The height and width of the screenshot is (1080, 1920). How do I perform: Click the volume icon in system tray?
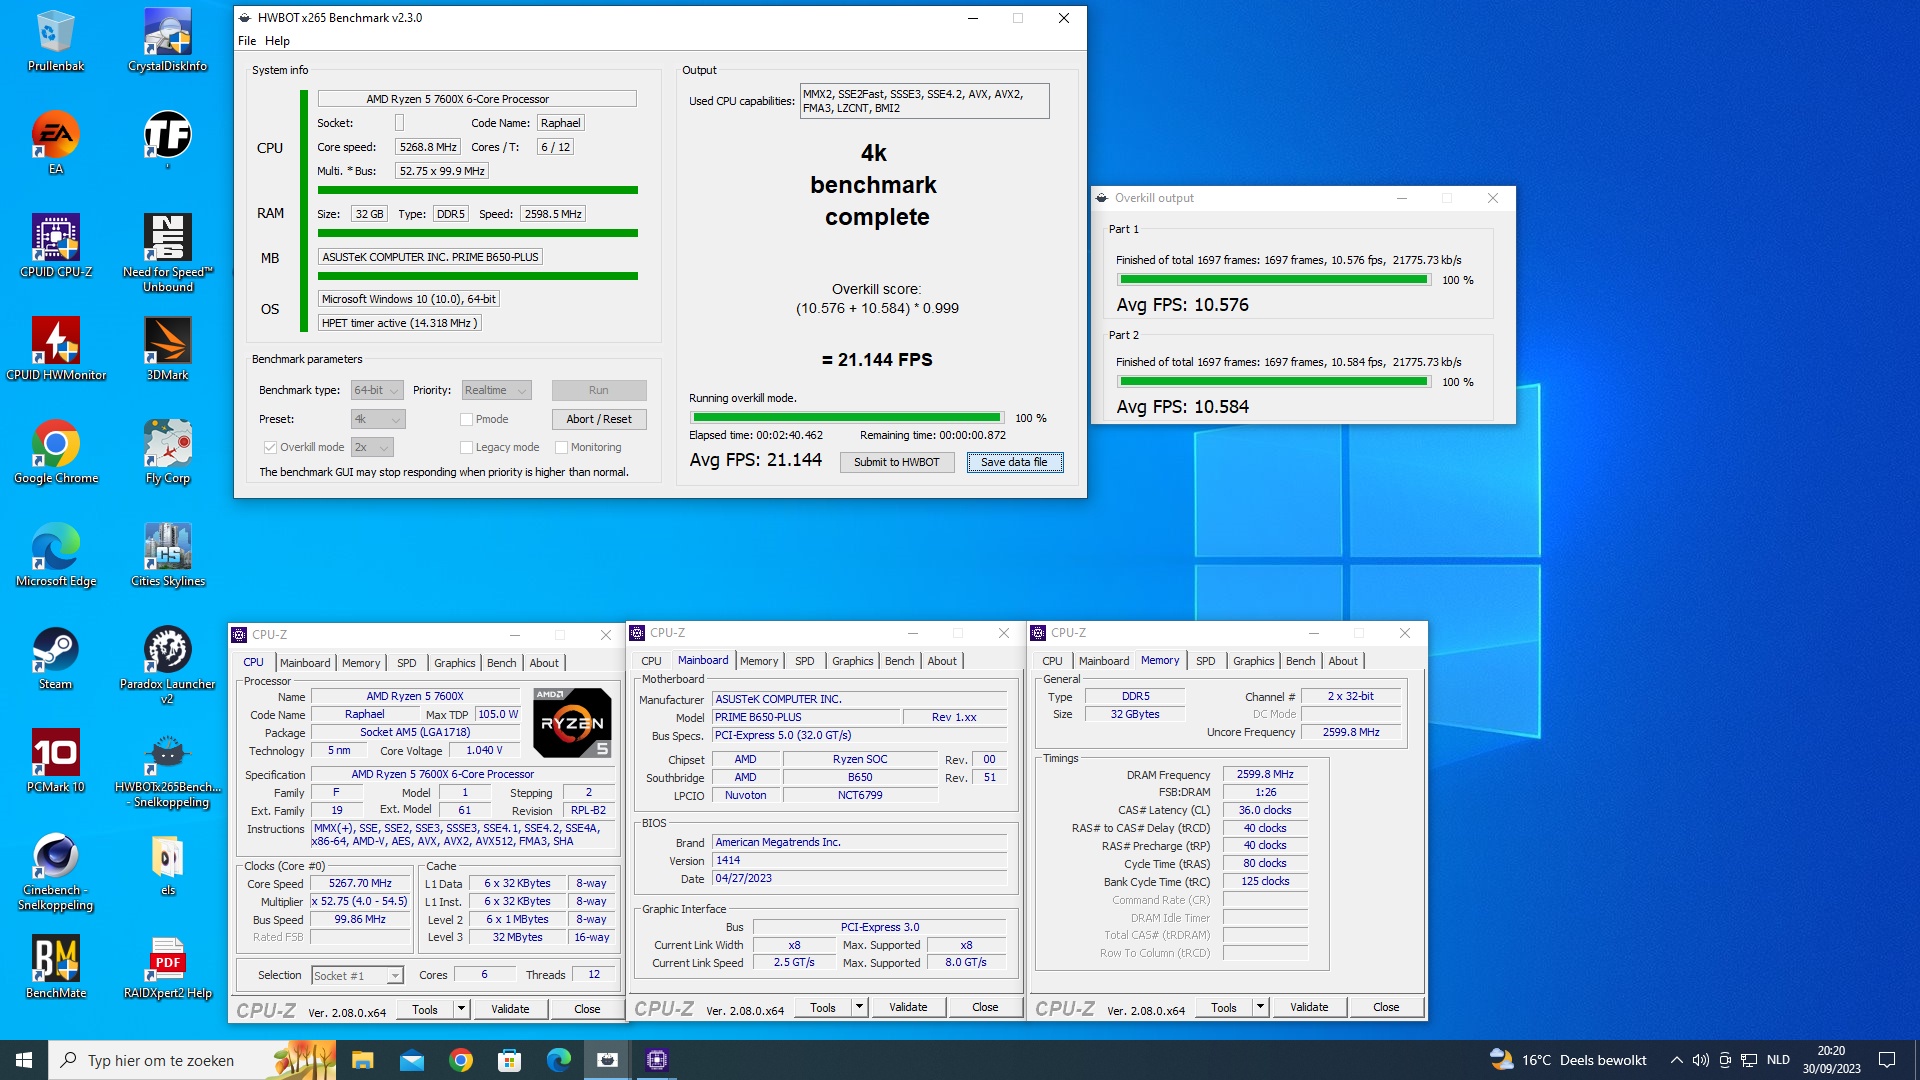pos(1700,1060)
